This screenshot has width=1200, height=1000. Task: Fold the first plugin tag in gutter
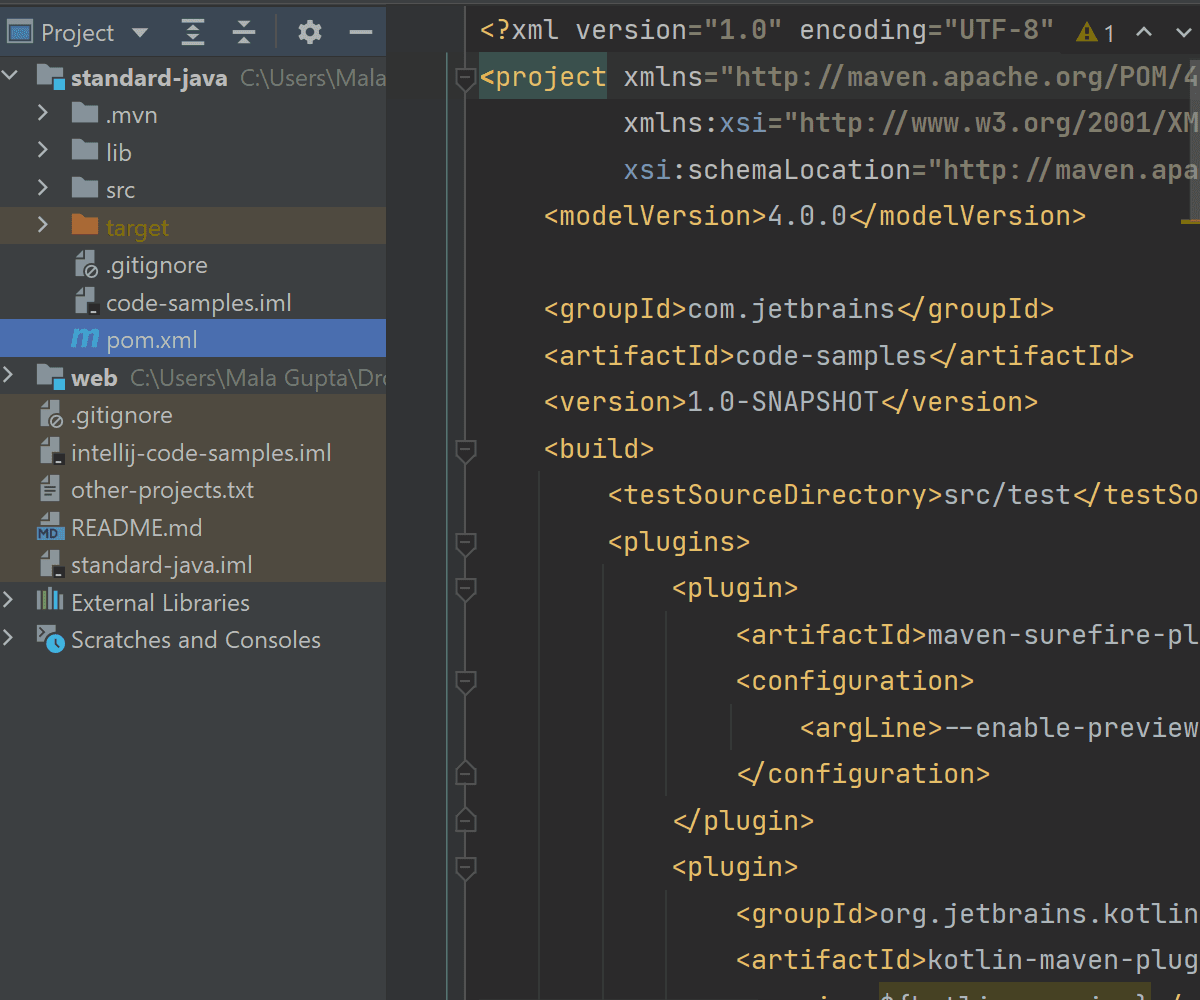465,590
